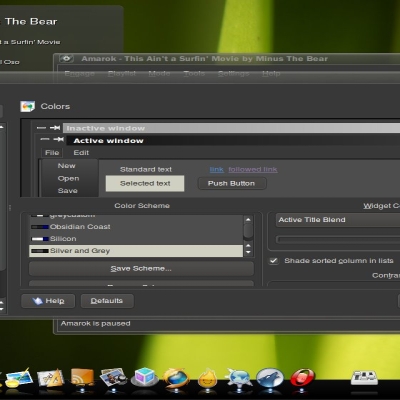Screen dimensions: 400x400
Task: Open the Engage menu in Amarok
Action: [80, 74]
